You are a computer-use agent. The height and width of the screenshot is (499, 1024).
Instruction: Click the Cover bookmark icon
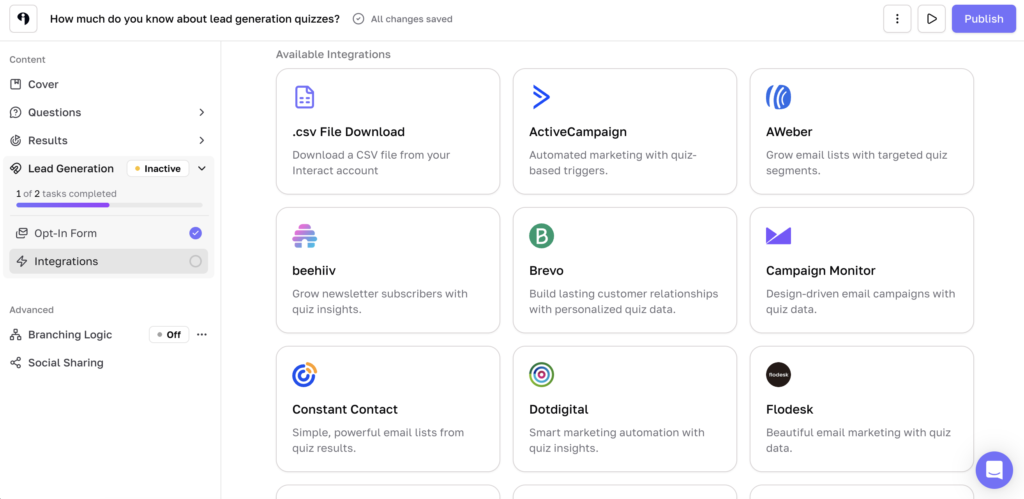pyautogui.click(x=16, y=84)
